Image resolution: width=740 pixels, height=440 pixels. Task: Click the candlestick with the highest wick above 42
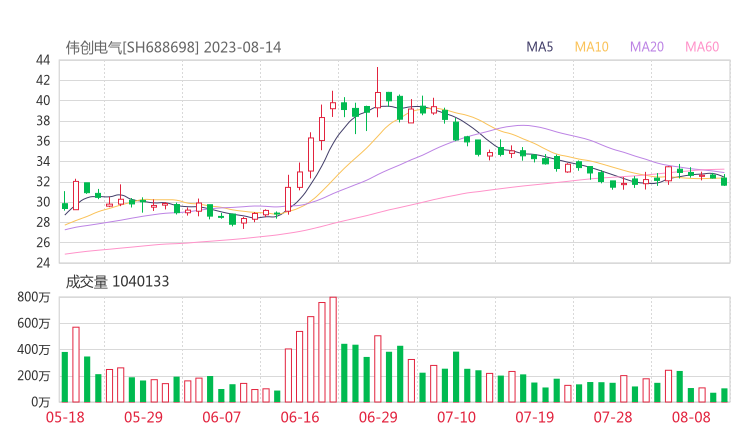378,92
